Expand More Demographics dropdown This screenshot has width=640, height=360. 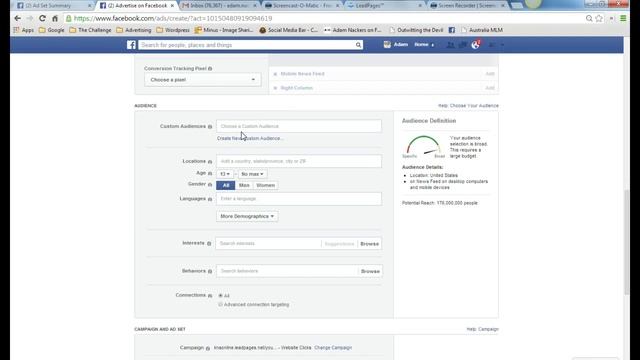247,216
